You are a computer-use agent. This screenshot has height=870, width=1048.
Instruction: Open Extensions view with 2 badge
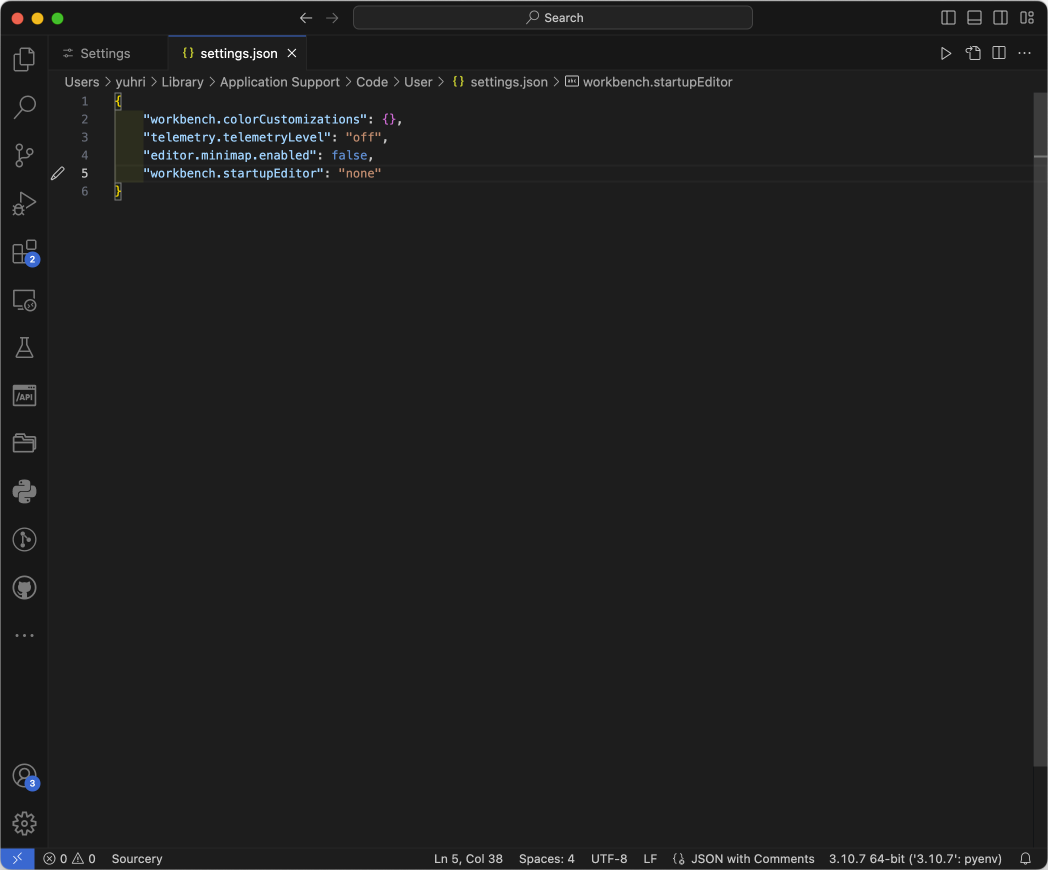[x=25, y=253]
